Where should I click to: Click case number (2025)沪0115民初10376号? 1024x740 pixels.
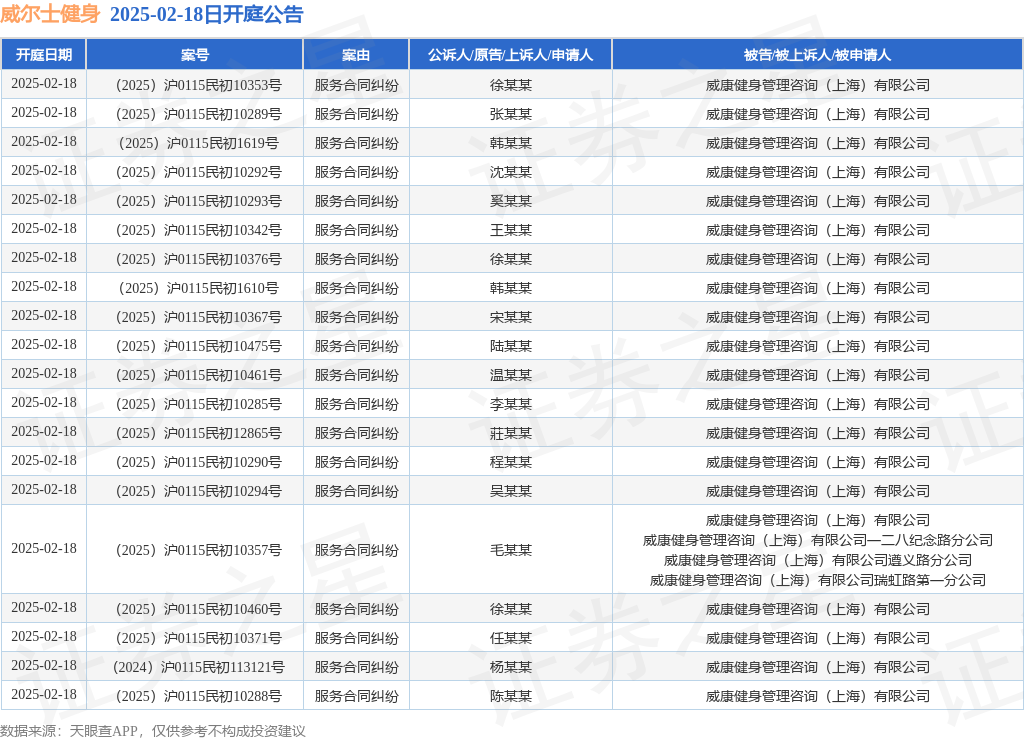199,259
